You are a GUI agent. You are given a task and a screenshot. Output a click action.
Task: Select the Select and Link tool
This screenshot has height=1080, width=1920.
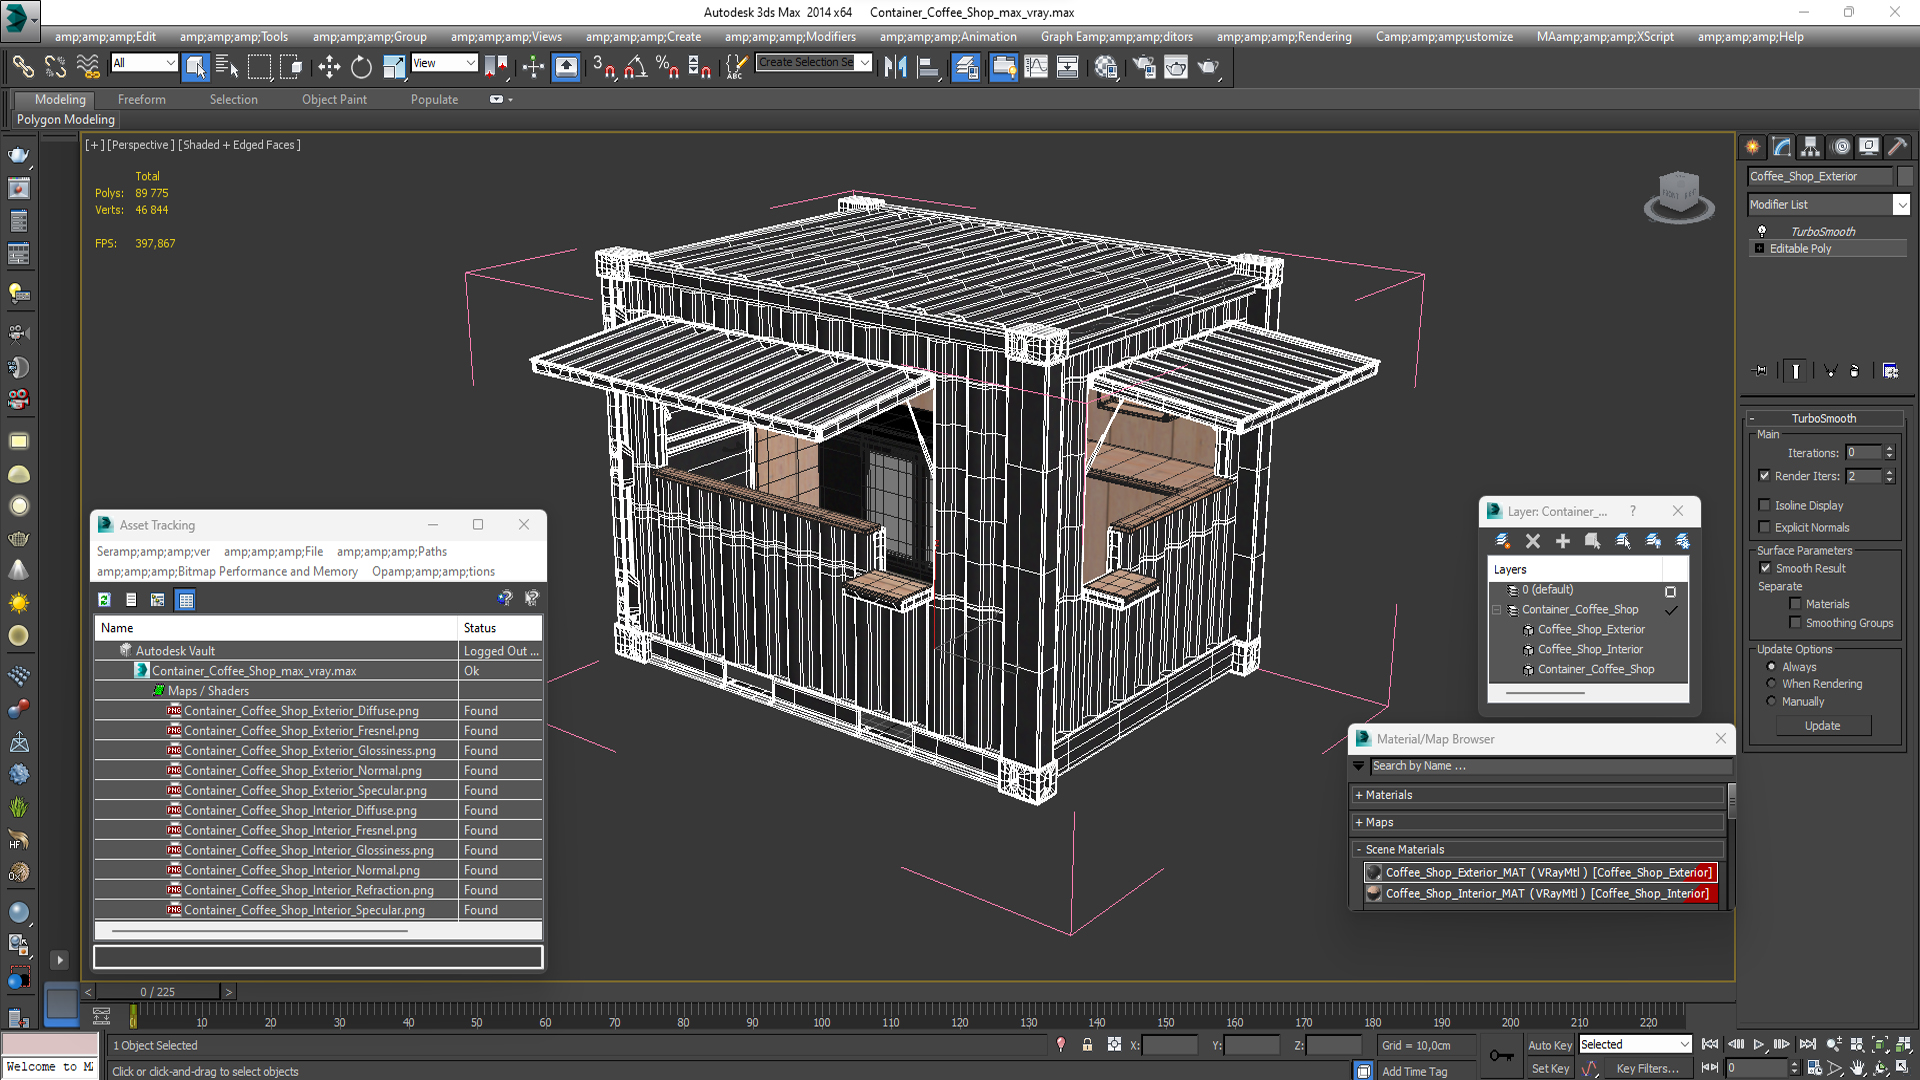click(22, 67)
